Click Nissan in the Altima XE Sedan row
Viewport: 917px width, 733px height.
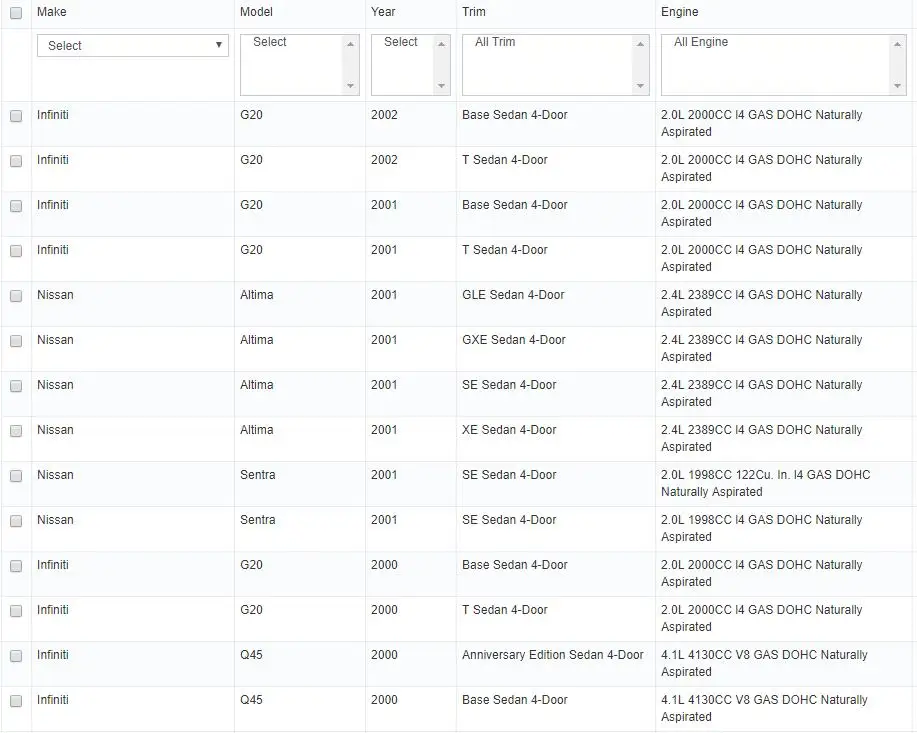56,430
